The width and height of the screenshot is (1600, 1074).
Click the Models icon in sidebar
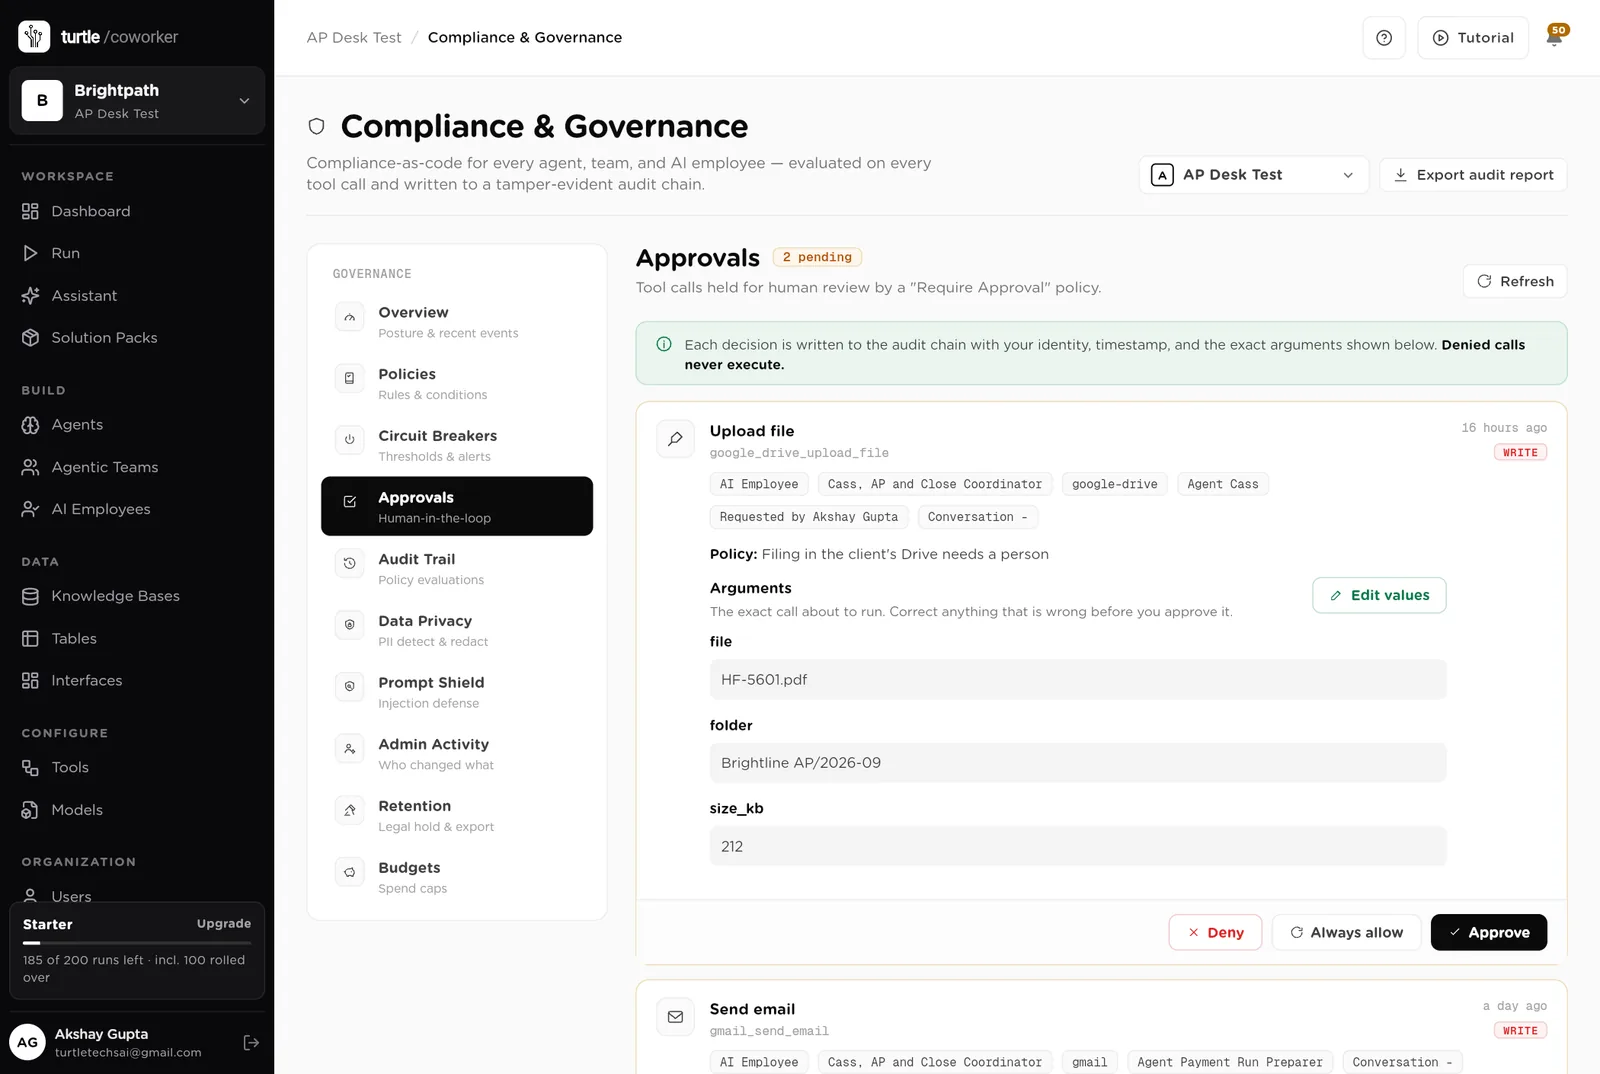[x=30, y=810]
